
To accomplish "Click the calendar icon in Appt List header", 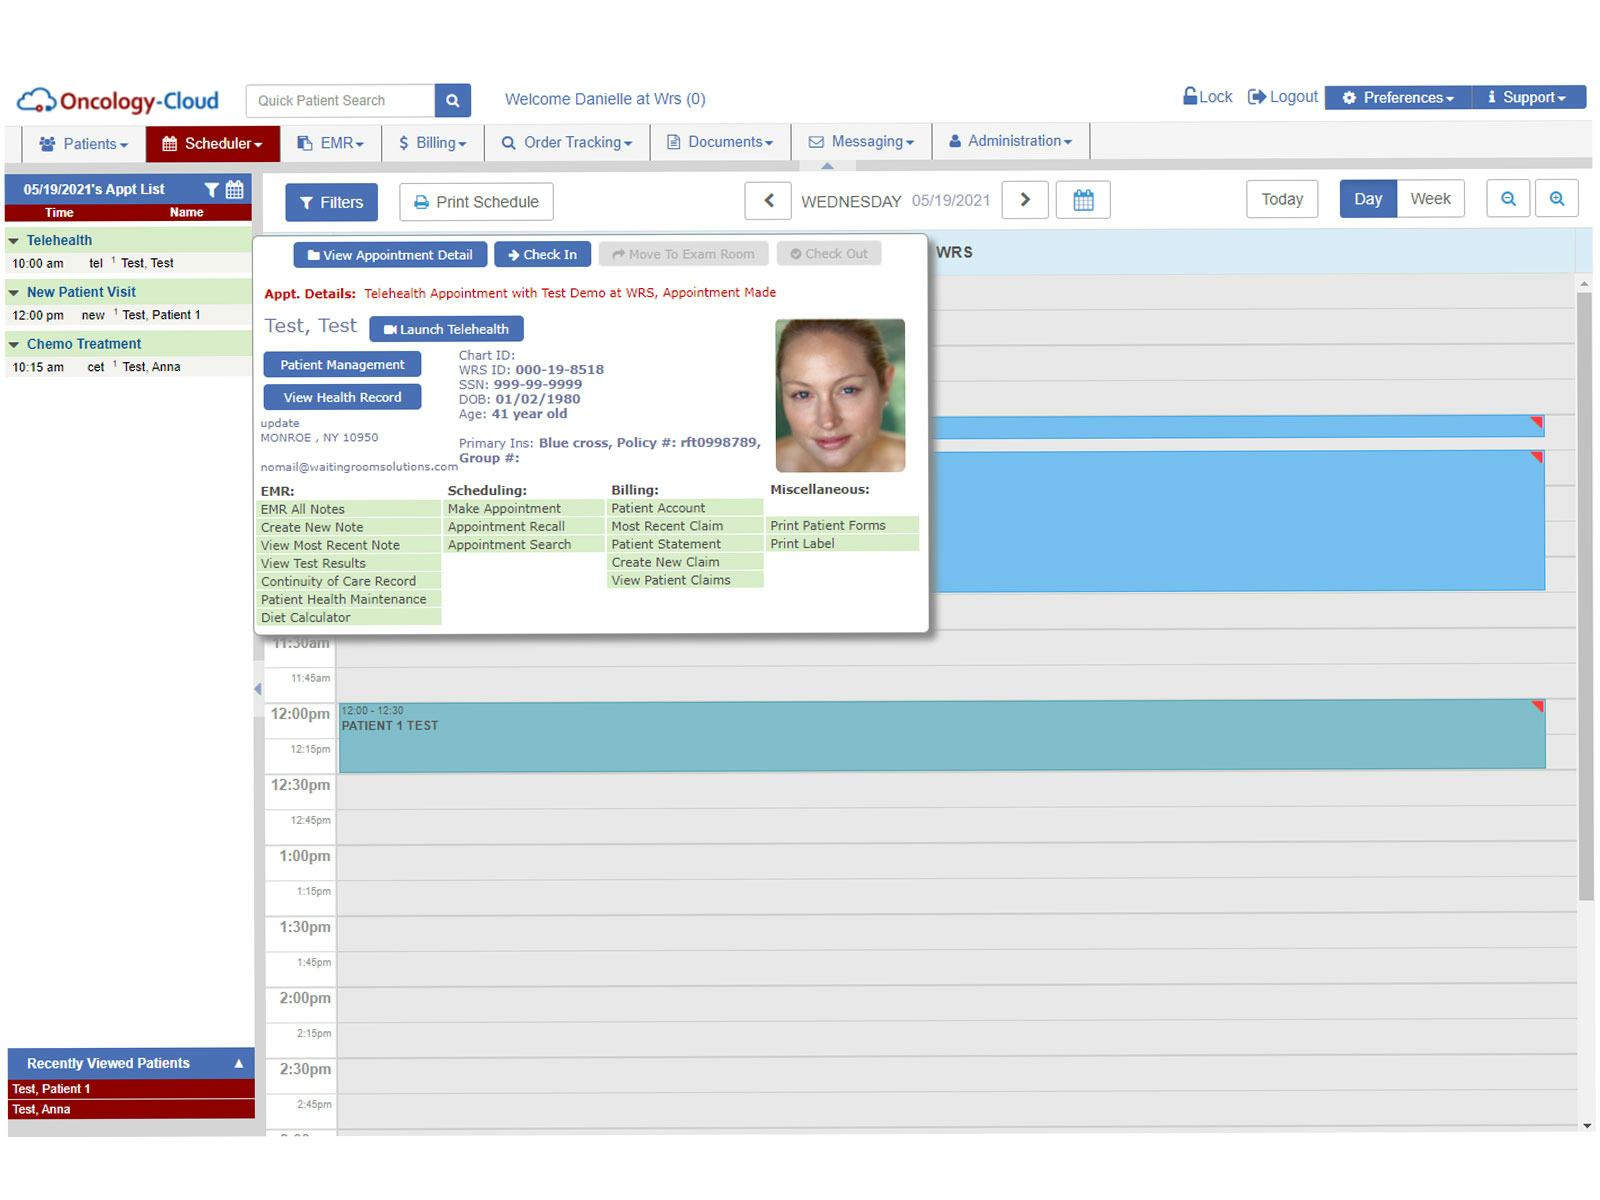I will click(233, 188).
